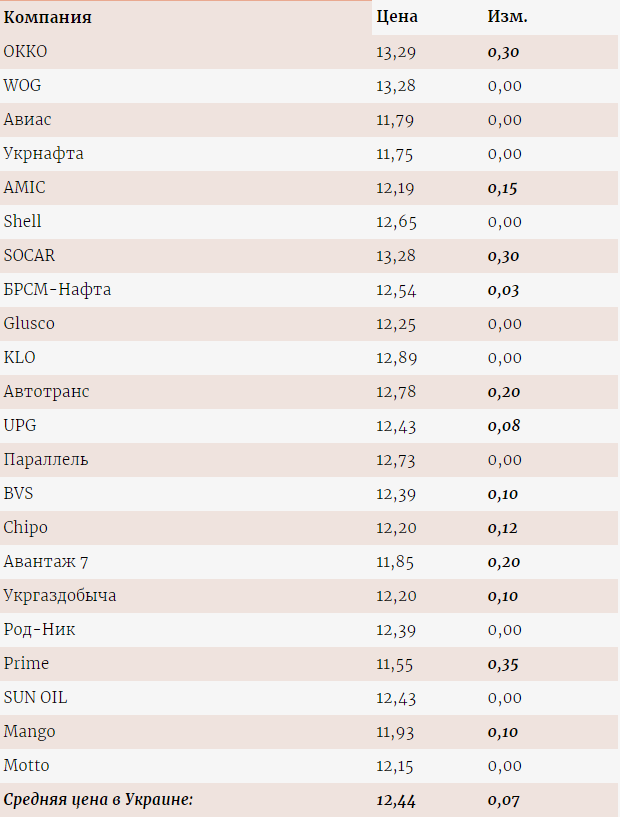Click the Prime price 11,55

394,664
